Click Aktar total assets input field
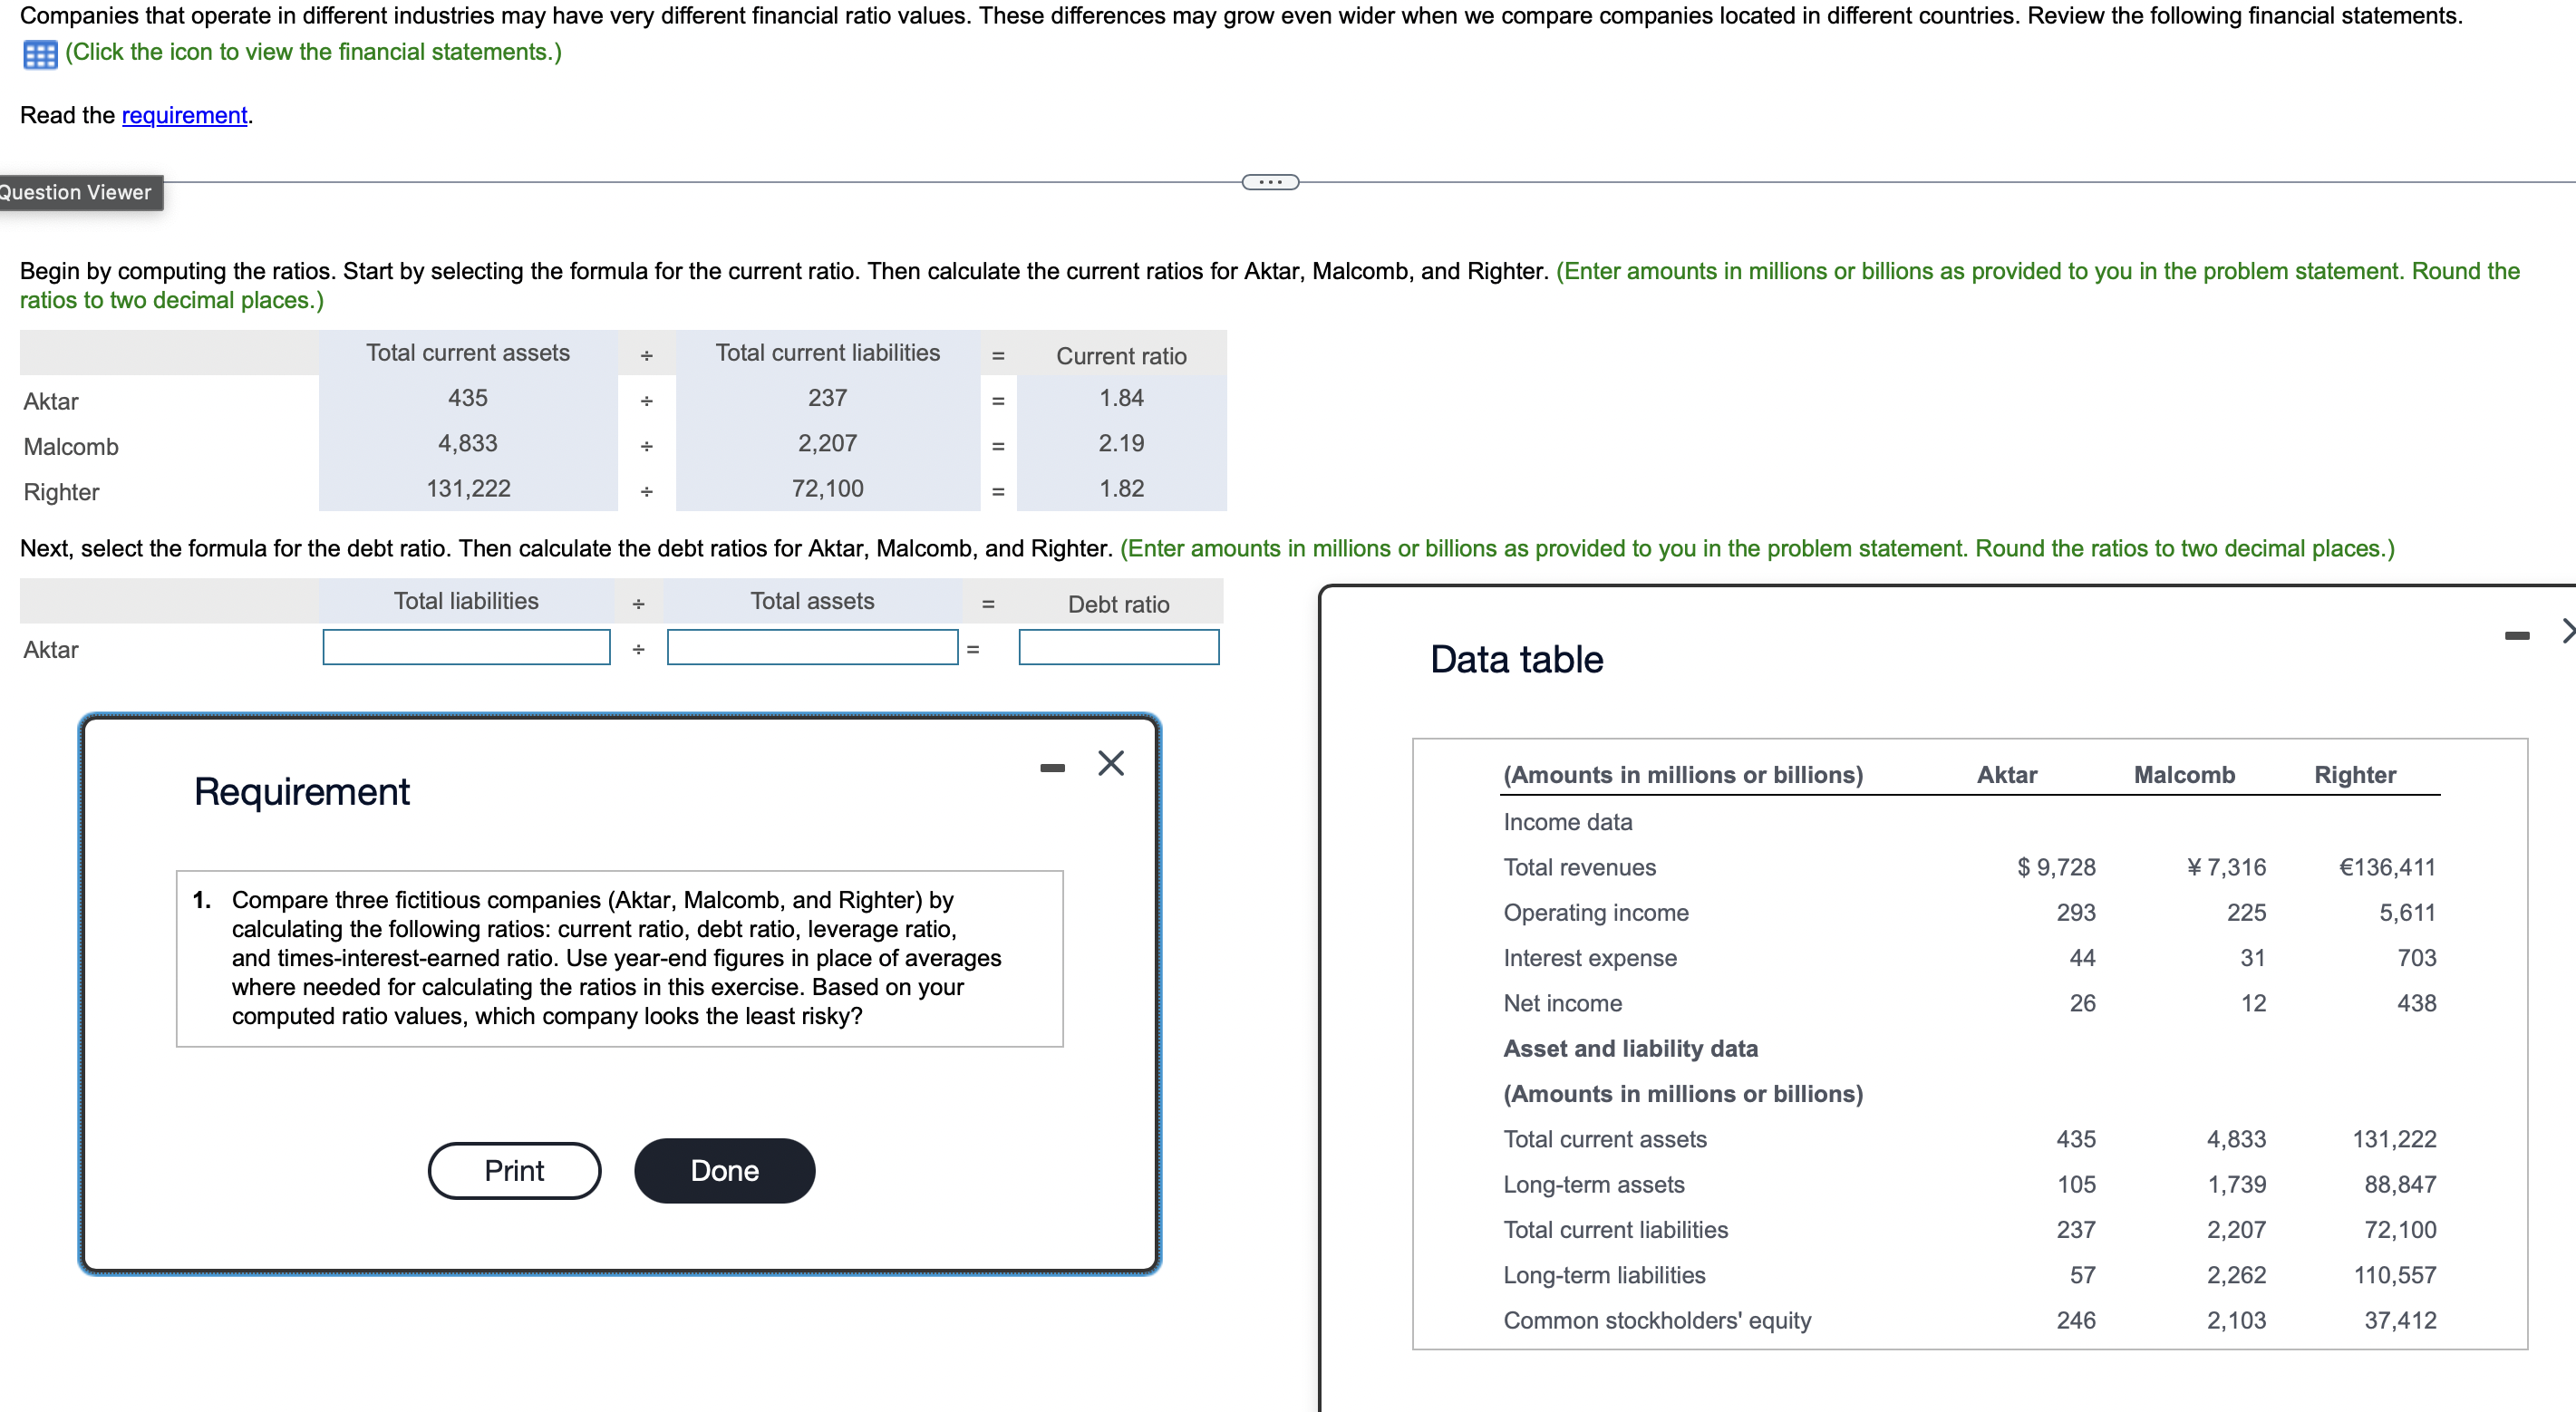This screenshot has width=2576, height=1412. coord(812,647)
